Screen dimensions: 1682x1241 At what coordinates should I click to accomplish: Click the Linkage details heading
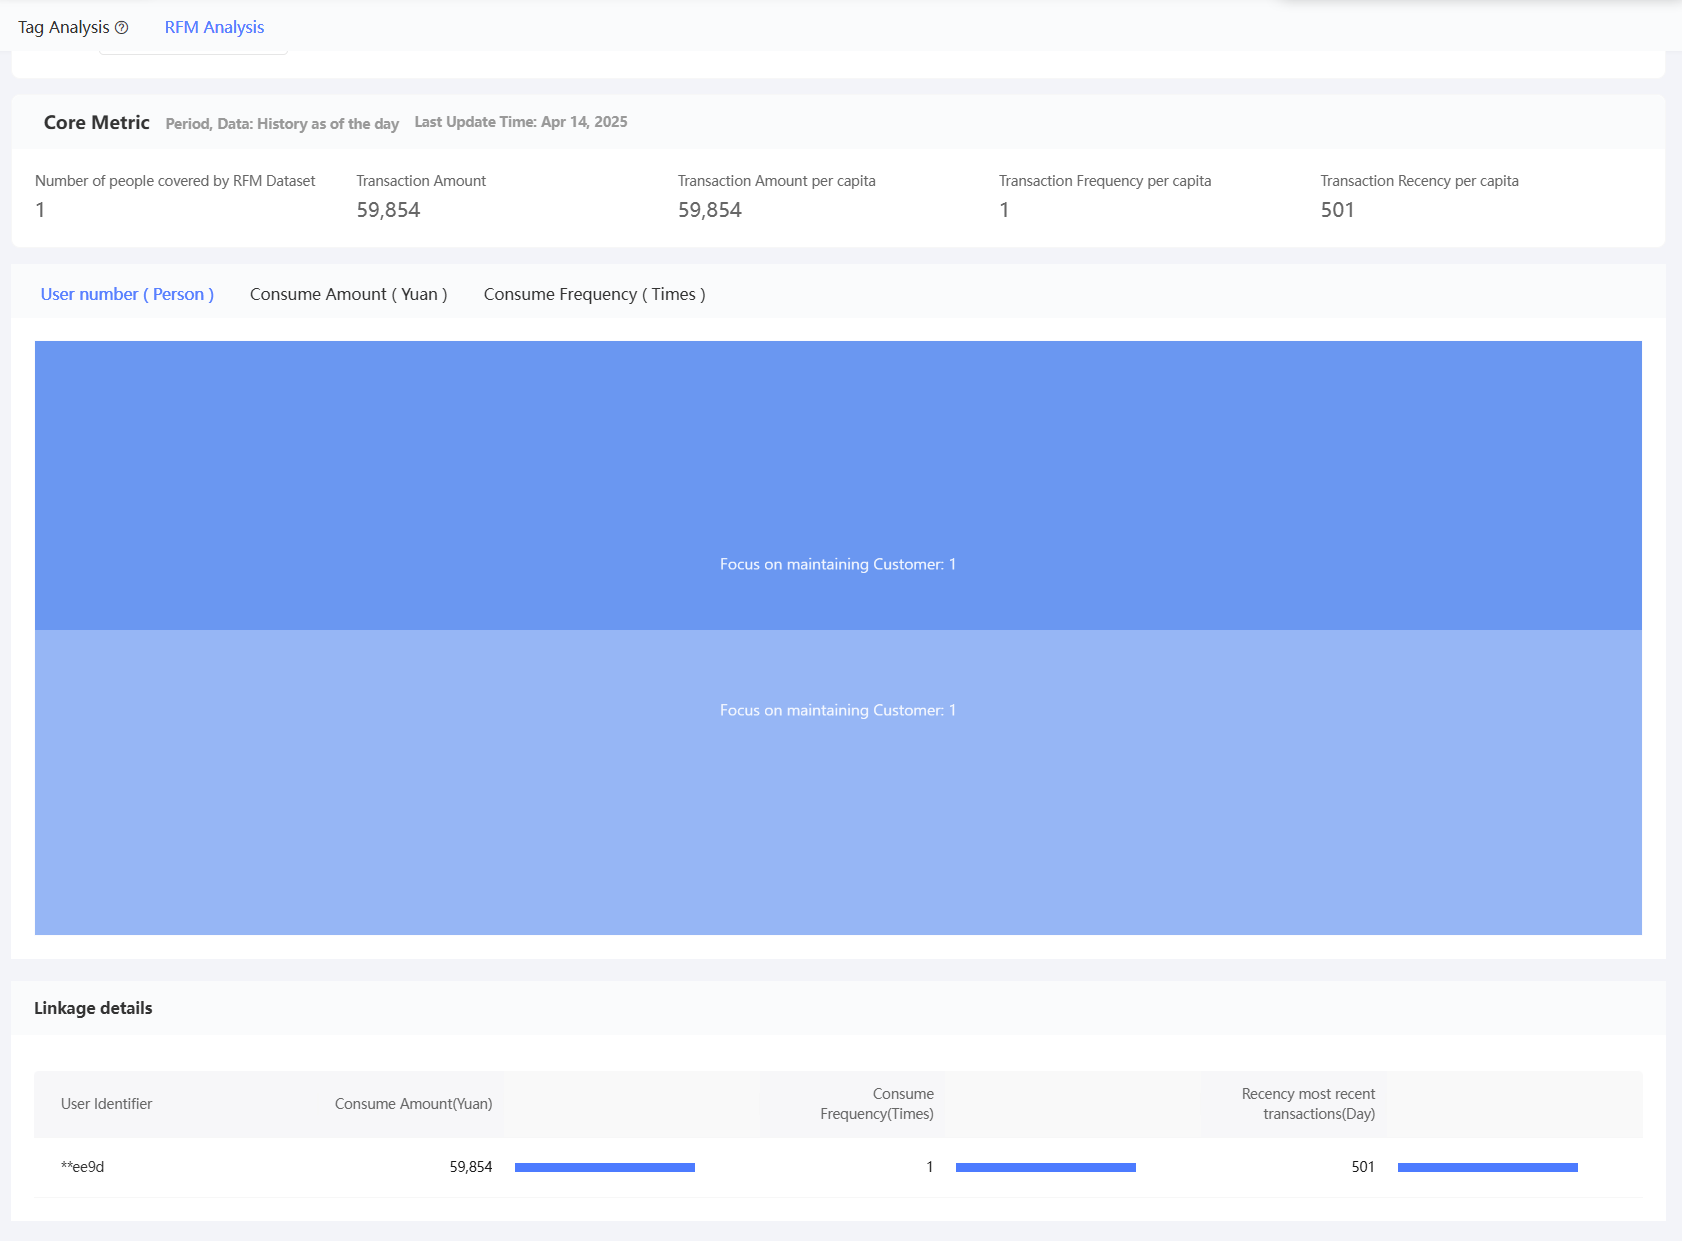(93, 1008)
